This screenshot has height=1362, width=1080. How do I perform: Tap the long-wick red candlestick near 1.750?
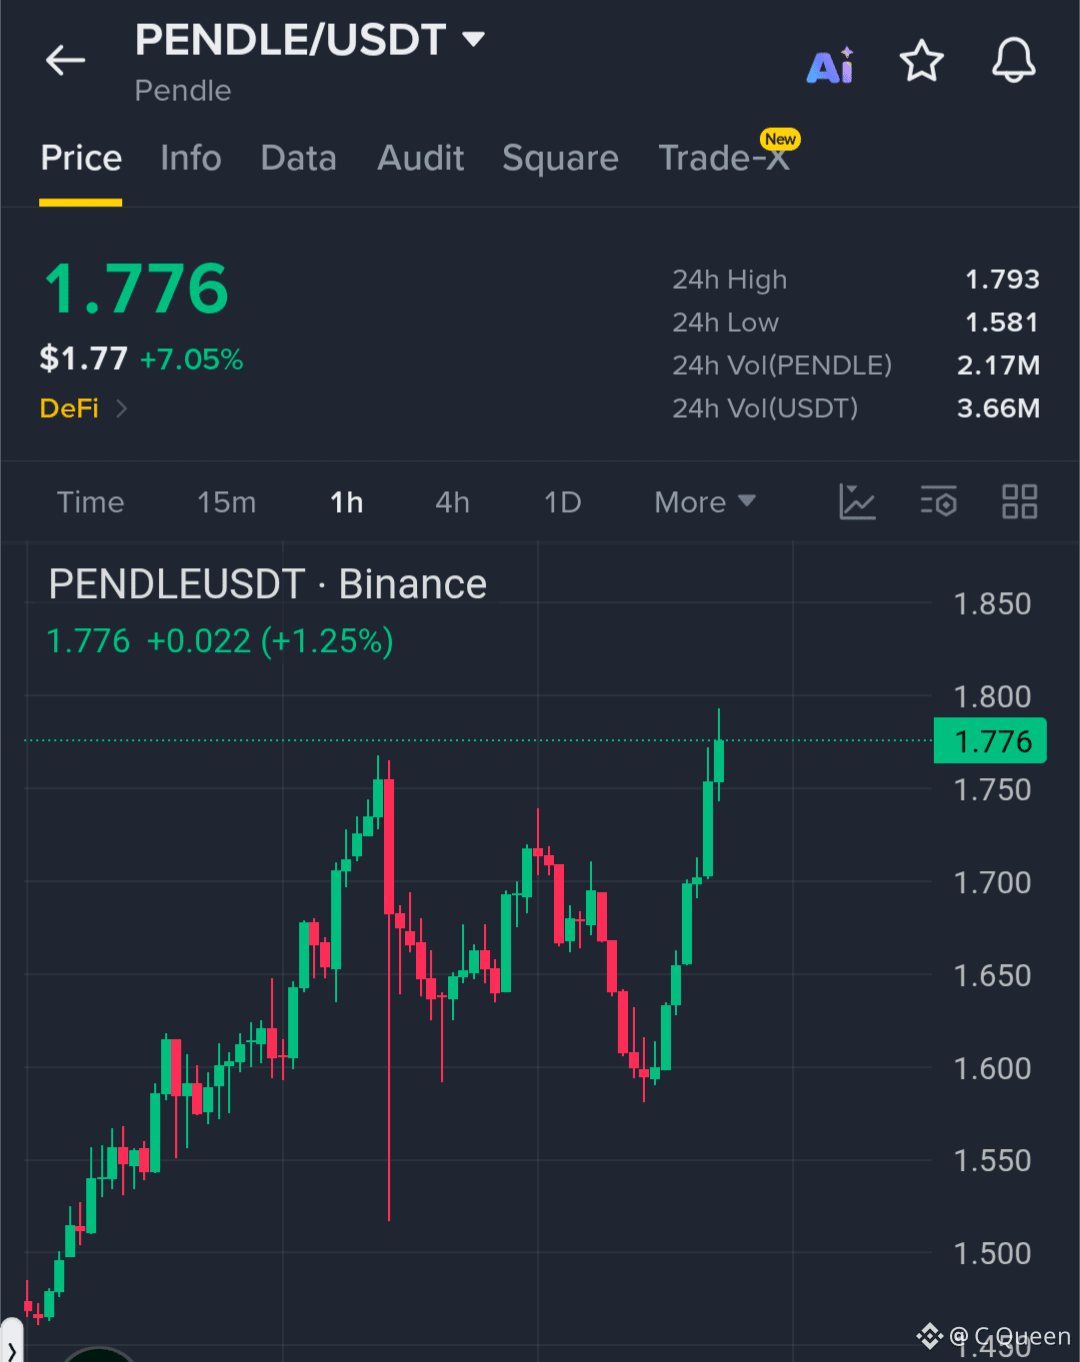click(x=389, y=846)
